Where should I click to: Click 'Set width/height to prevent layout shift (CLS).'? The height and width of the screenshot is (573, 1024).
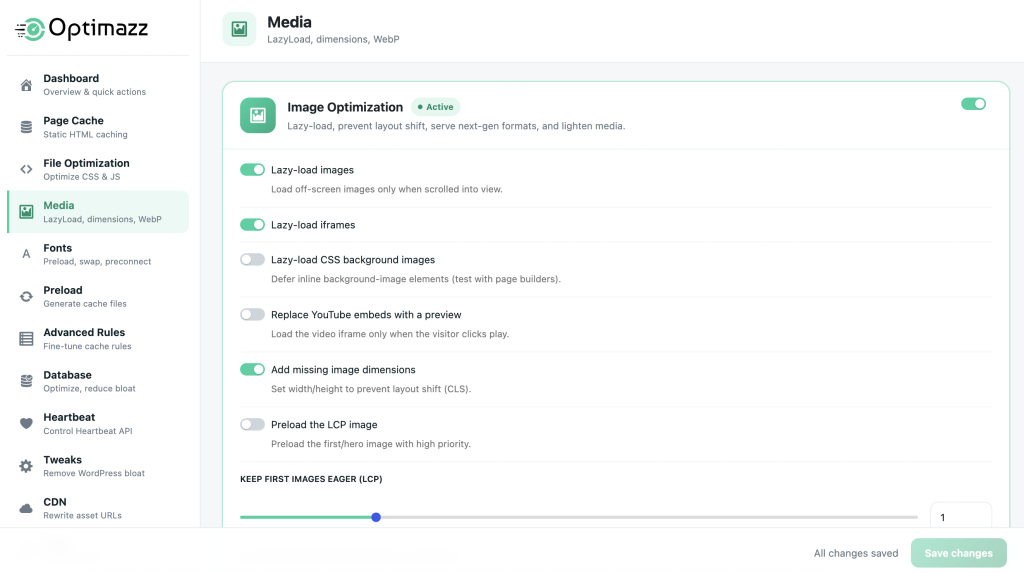point(371,389)
